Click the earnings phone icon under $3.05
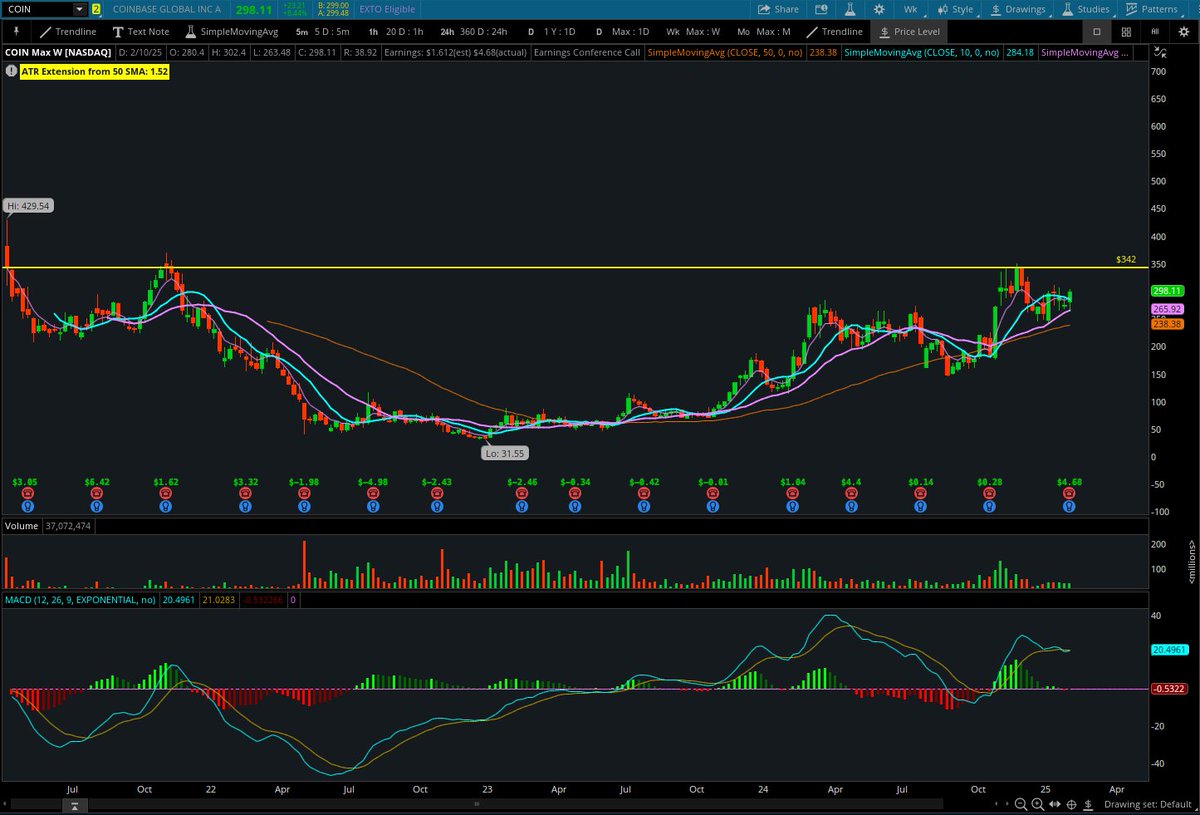This screenshot has height=815, width=1200. pos(27,493)
